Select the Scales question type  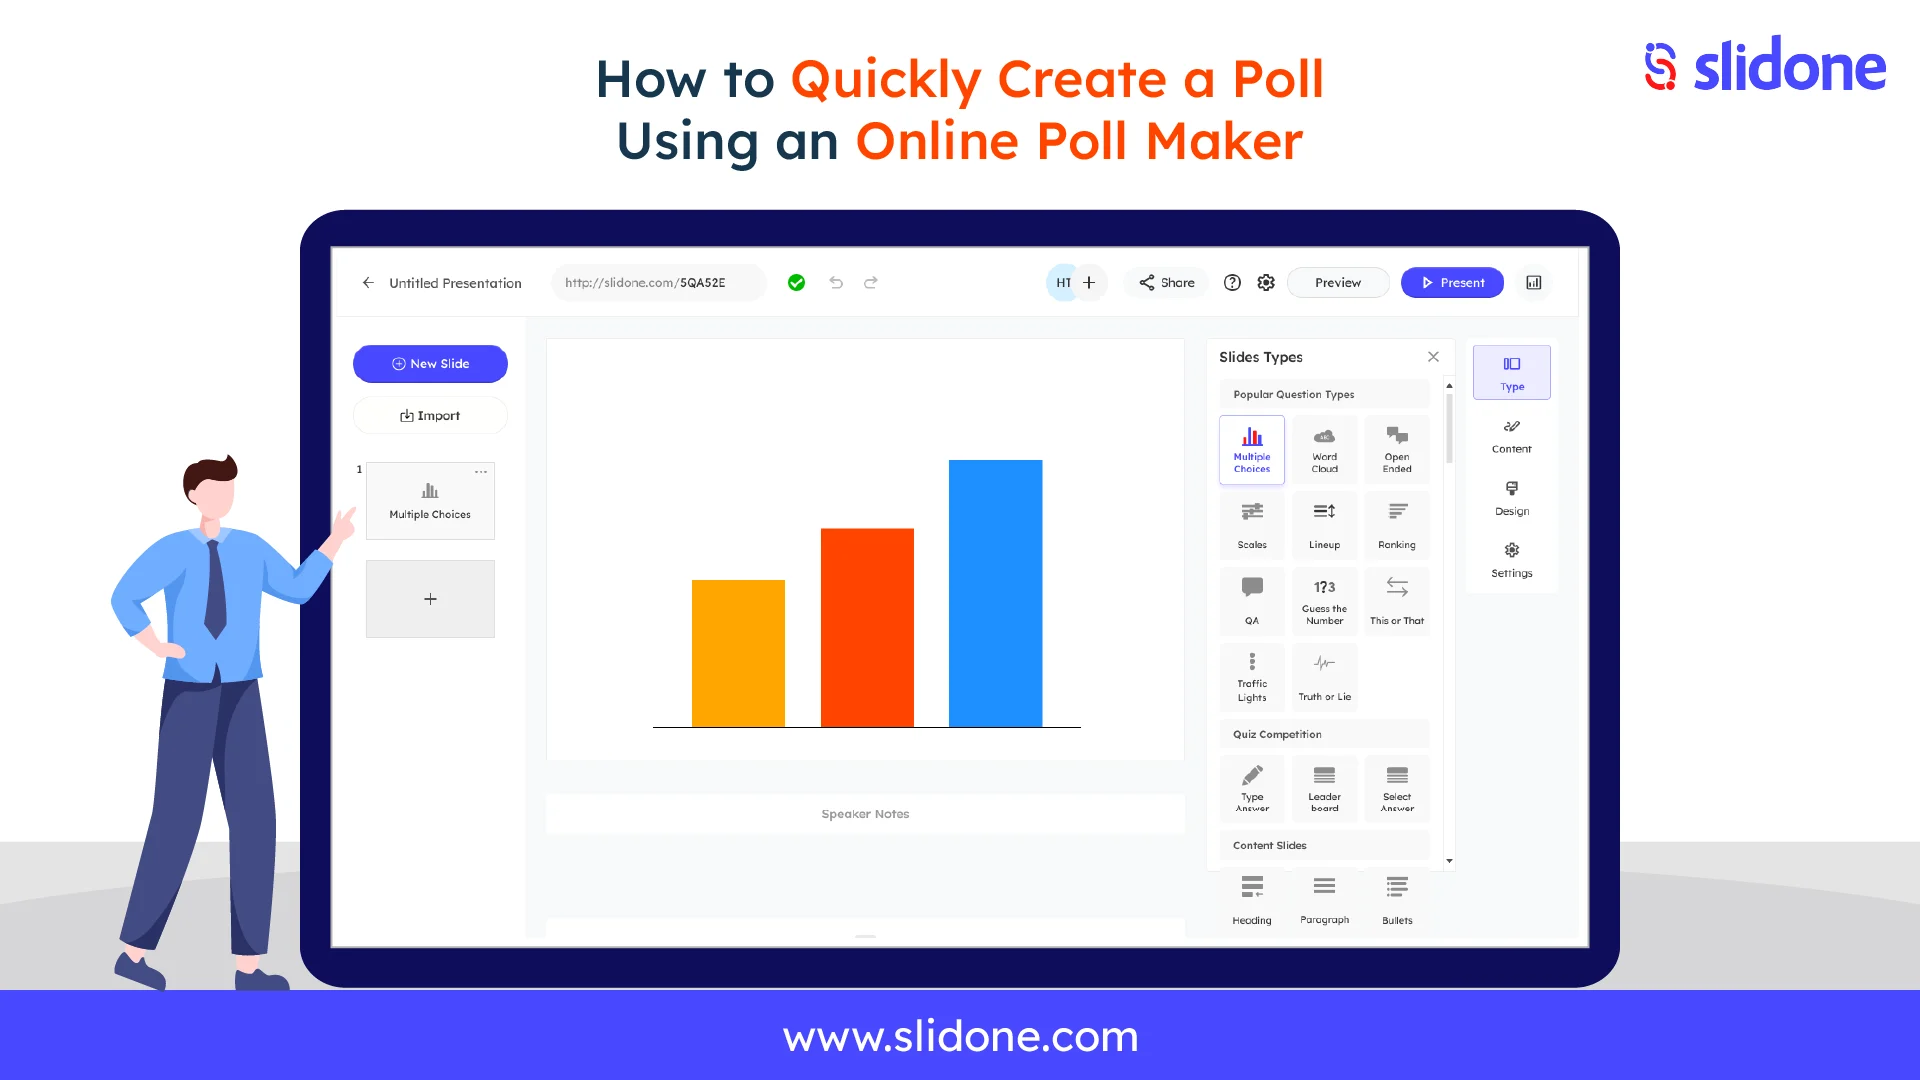coord(1251,524)
